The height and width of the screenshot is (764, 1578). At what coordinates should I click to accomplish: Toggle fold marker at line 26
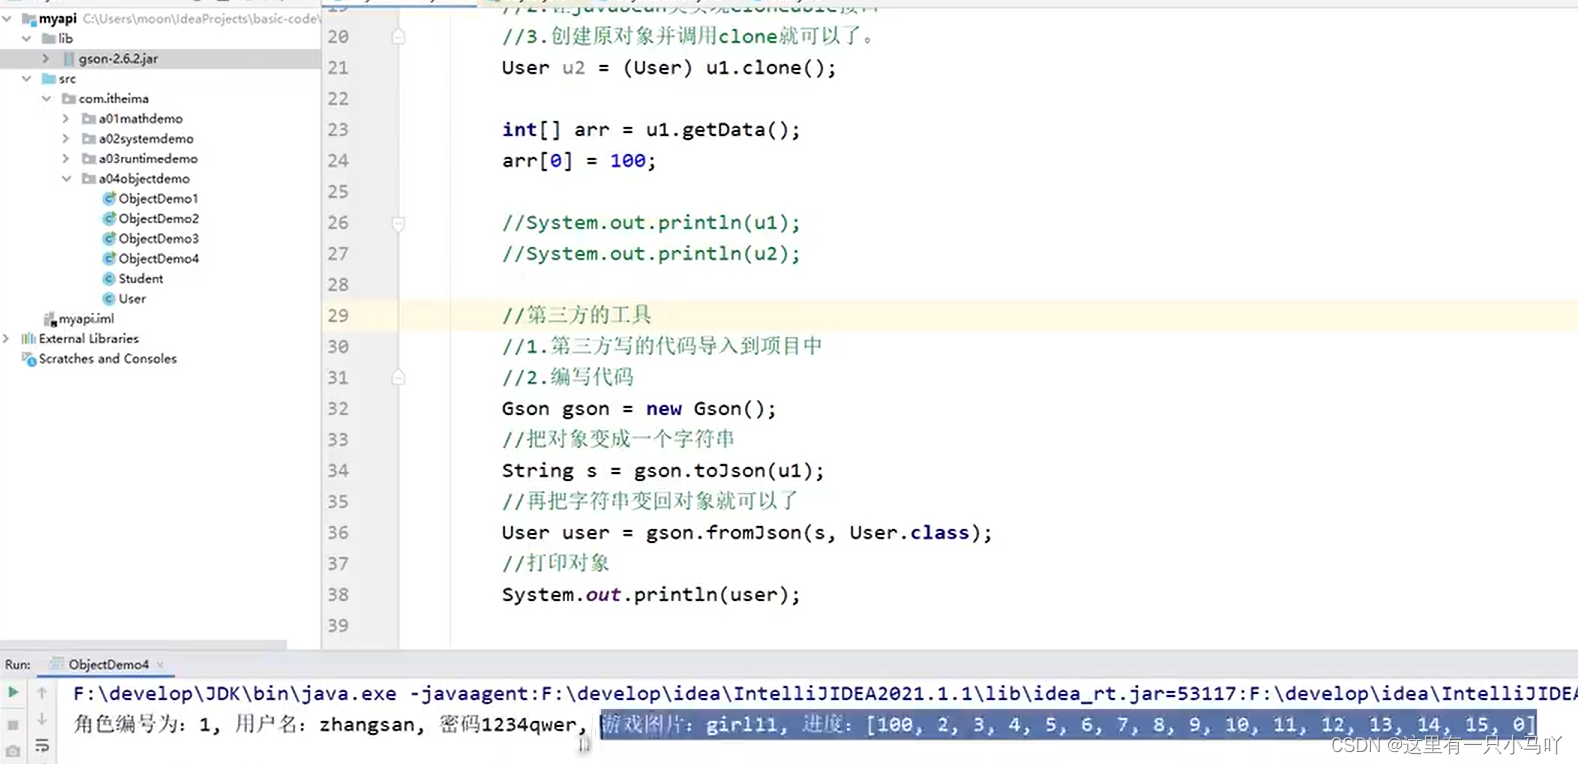[x=398, y=223]
